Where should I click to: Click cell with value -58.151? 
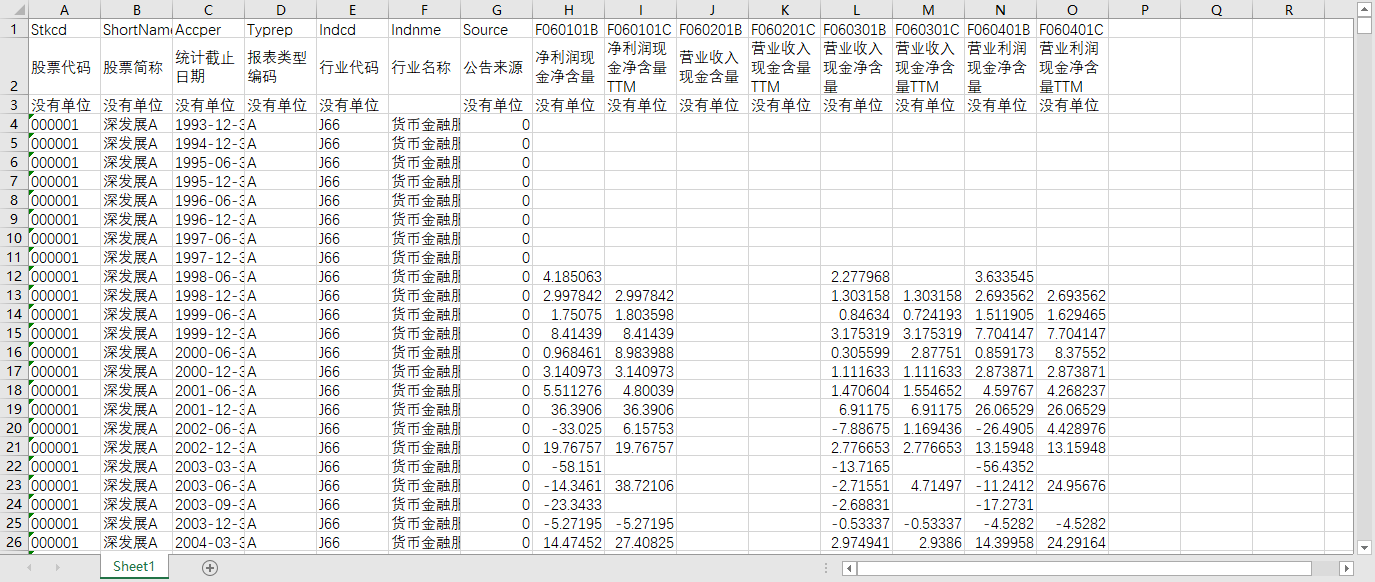(569, 466)
